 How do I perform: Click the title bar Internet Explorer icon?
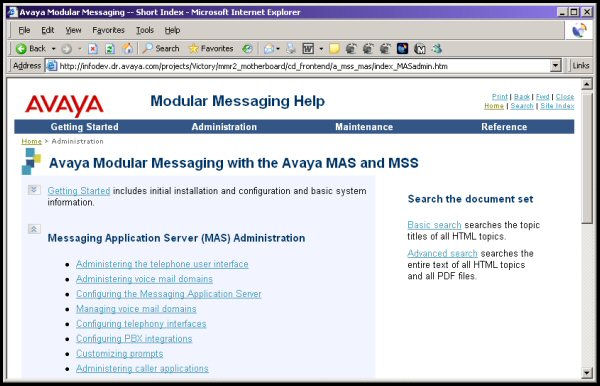pyautogui.click(x=13, y=12)
